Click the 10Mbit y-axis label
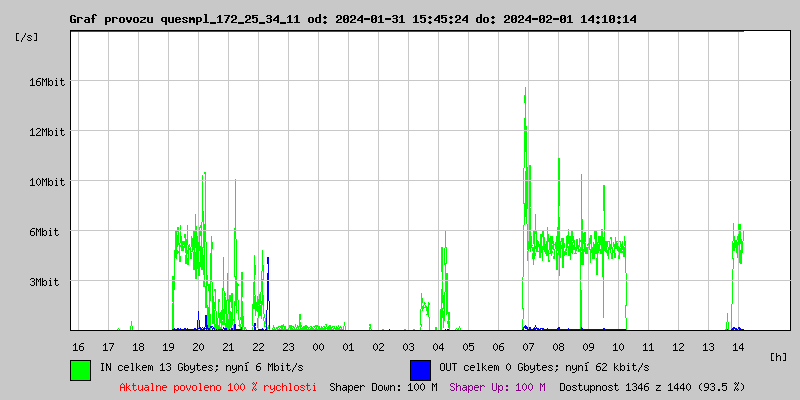 click(46, 182)
